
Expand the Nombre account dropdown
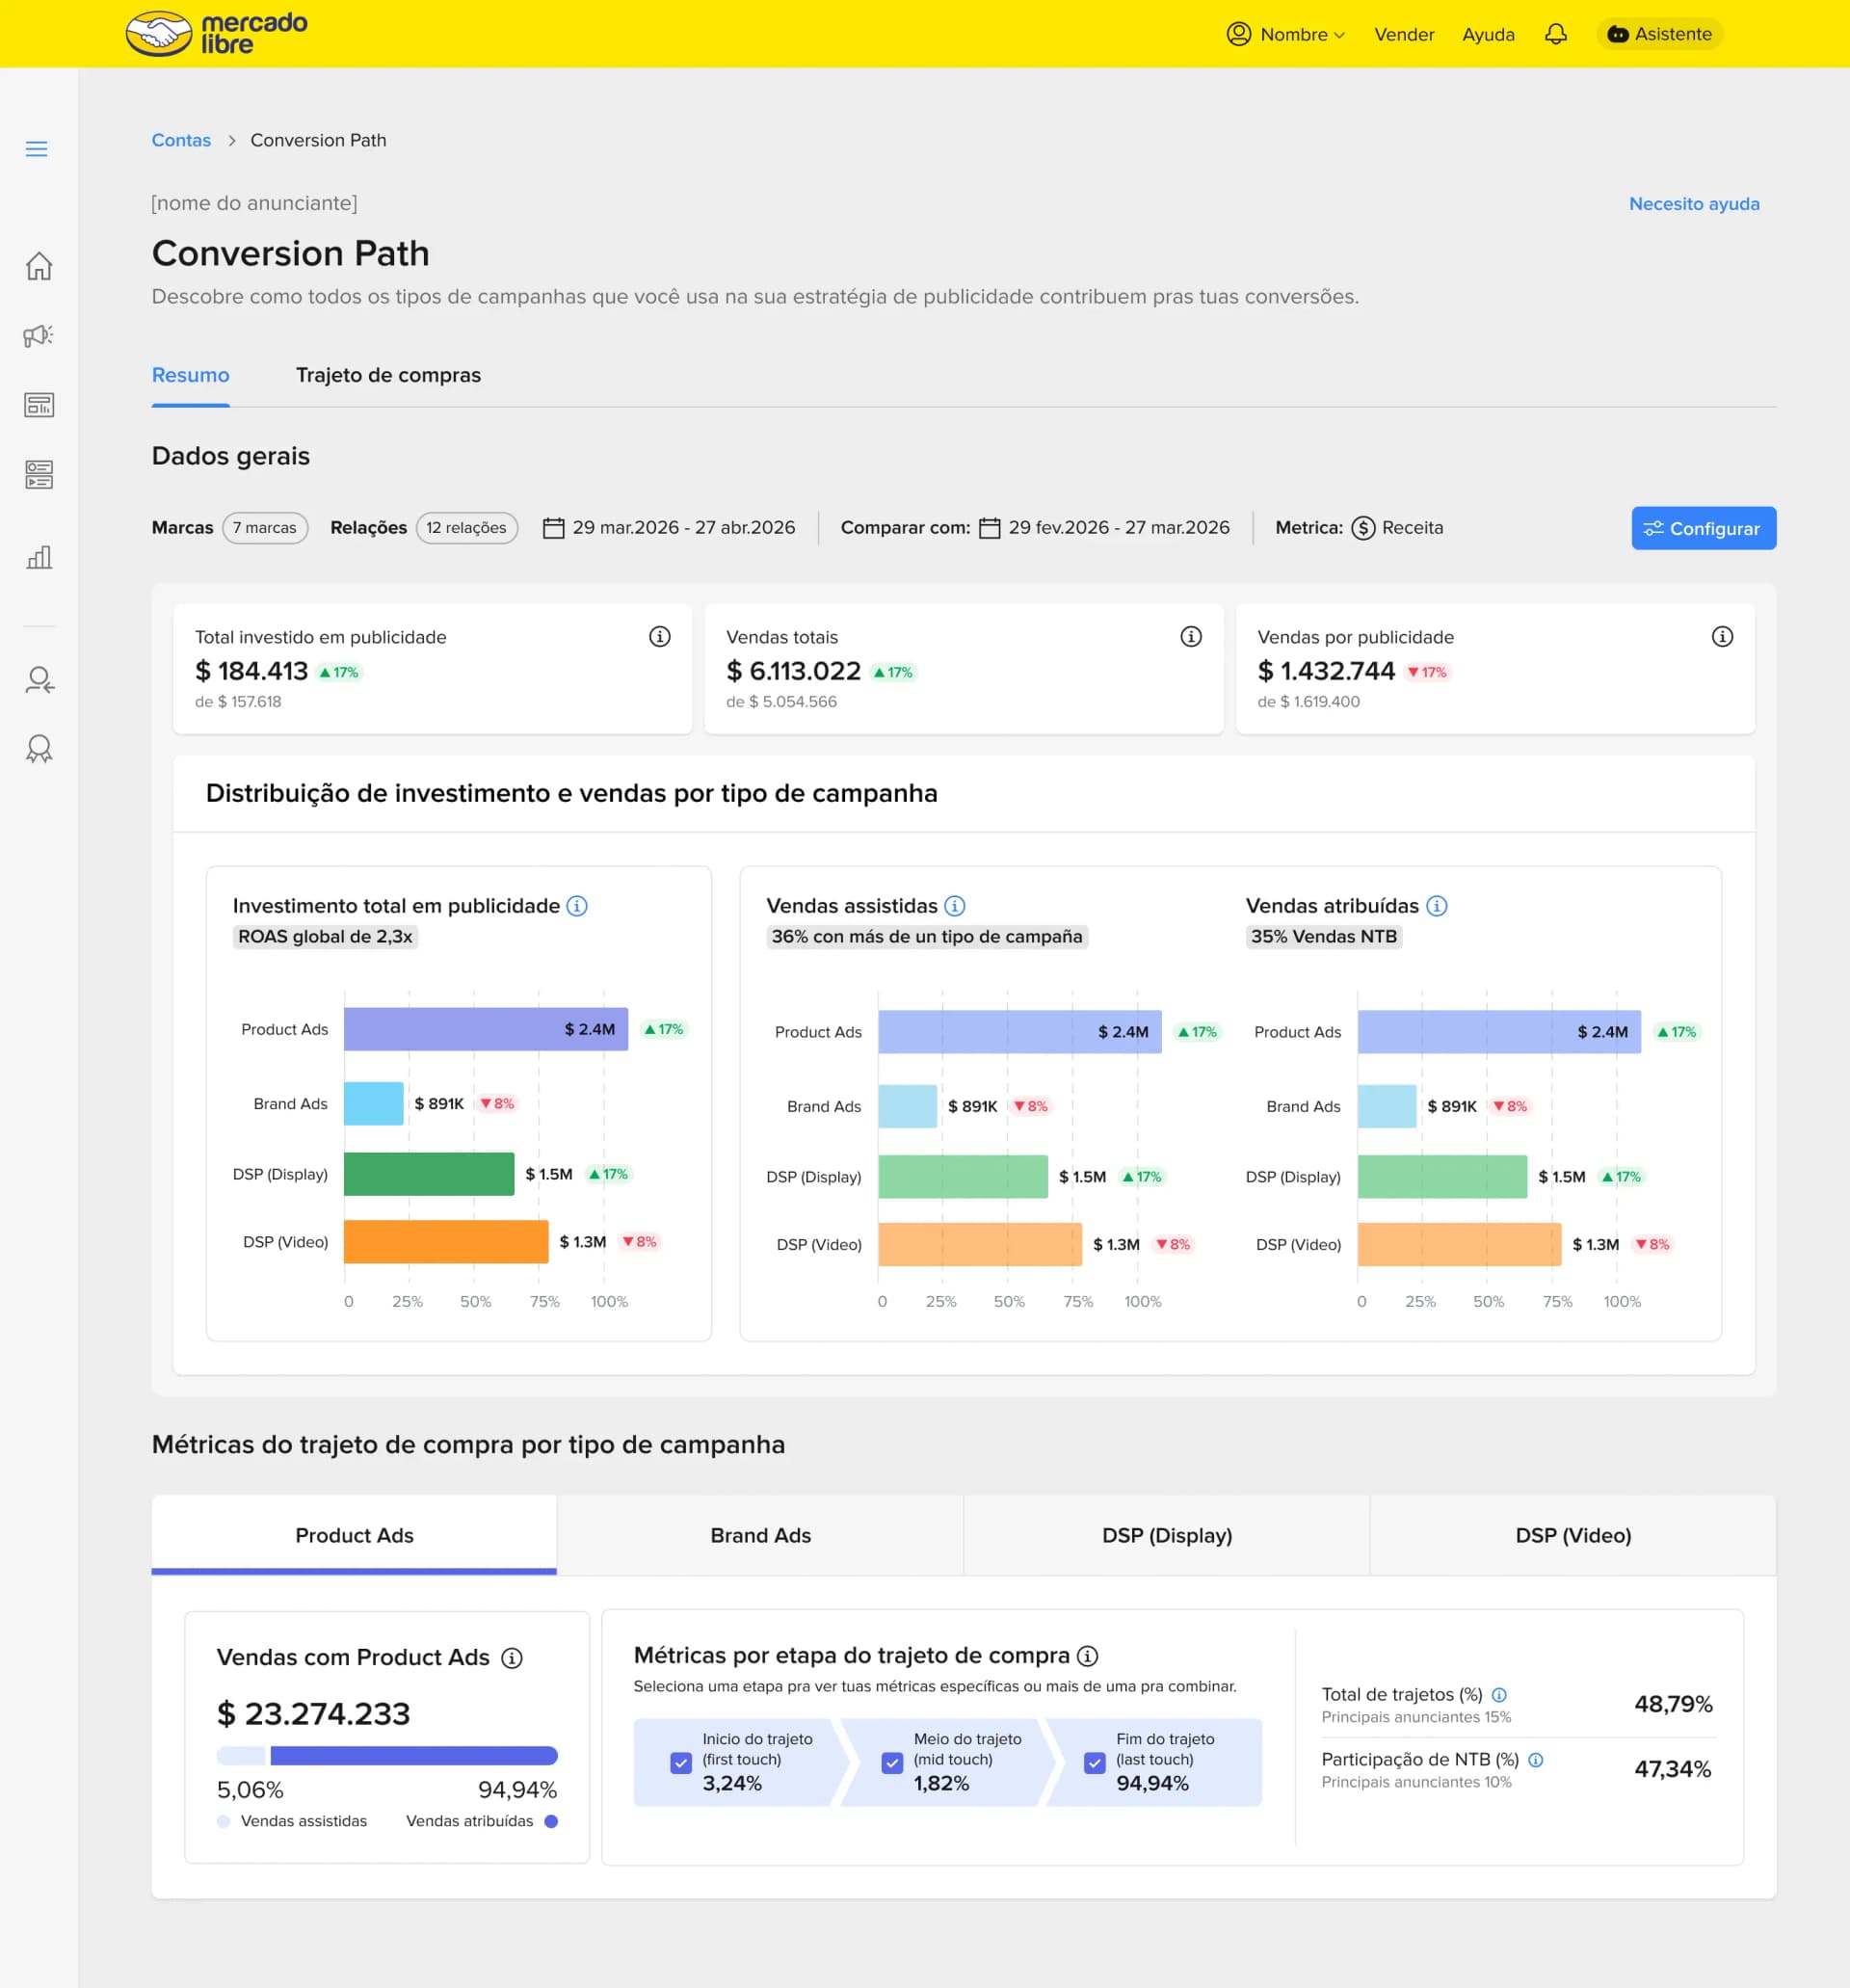1286,34
